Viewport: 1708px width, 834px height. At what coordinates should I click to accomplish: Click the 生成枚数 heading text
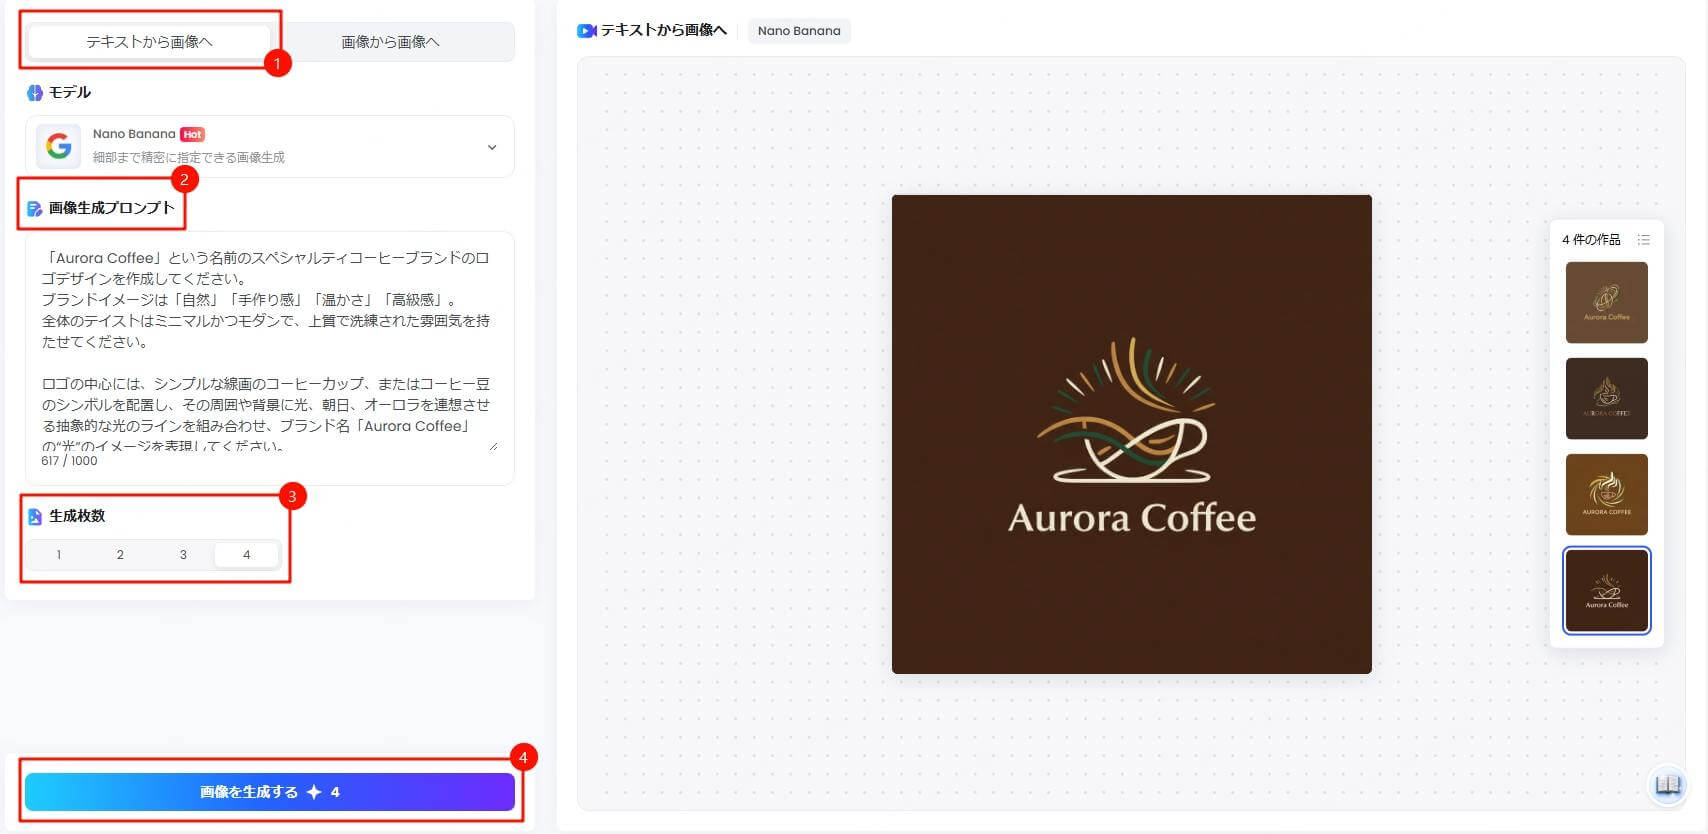tap(77, 516)
